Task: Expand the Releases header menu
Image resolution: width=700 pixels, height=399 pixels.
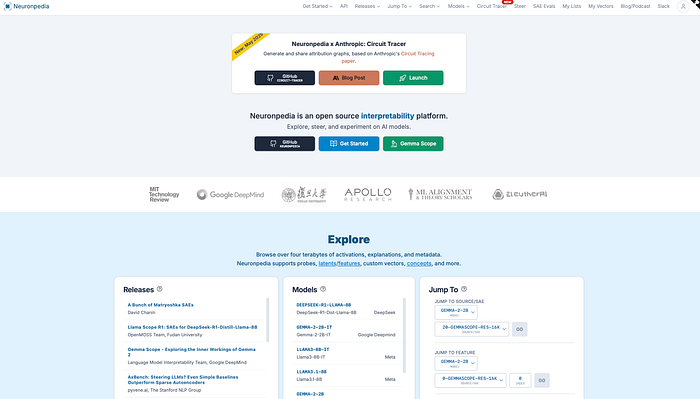Action: click(x=367, y=6)
